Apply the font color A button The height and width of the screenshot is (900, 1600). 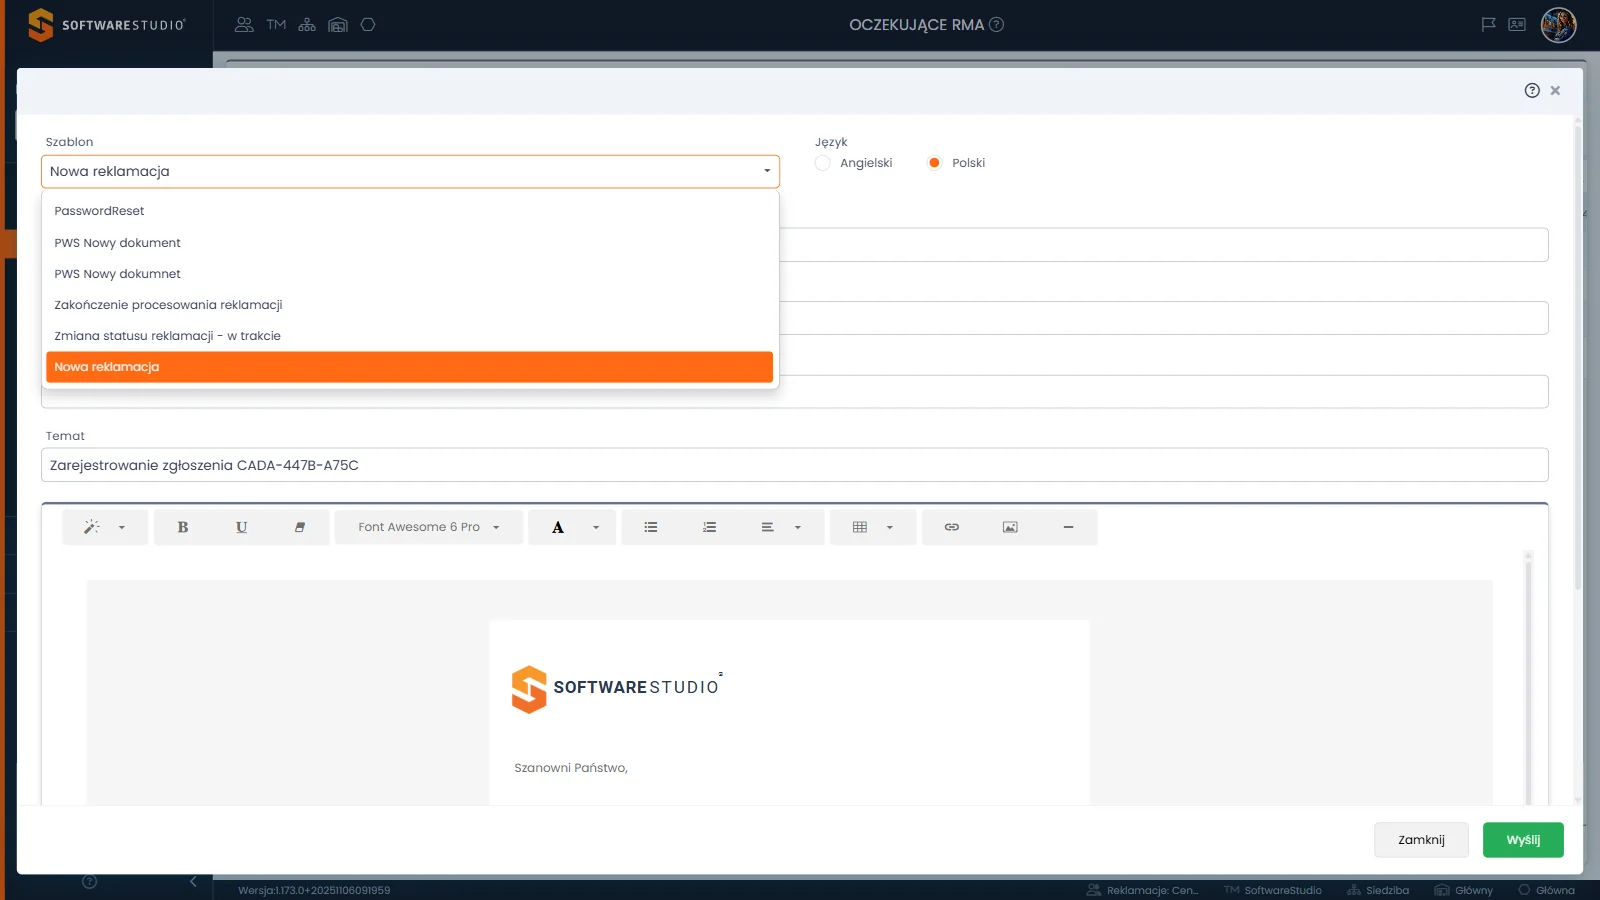(x=558, y=527)
